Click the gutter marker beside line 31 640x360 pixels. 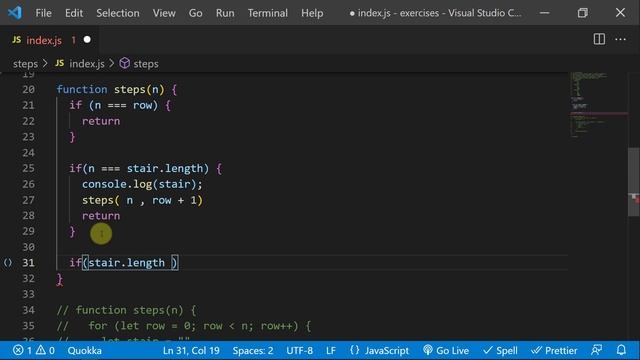pyautogui.click(x=8, y=262)
